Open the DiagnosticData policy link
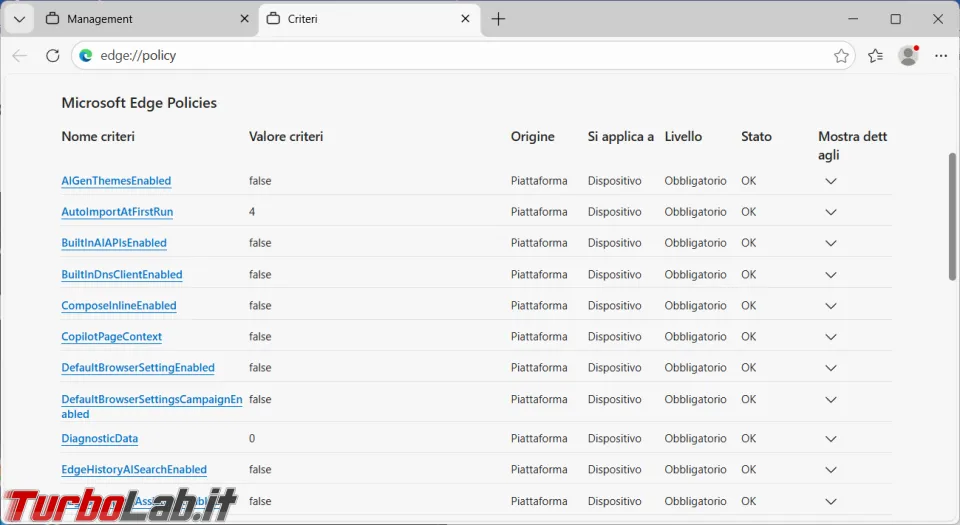This screenshot has height=525, width=960. [99, 439]
